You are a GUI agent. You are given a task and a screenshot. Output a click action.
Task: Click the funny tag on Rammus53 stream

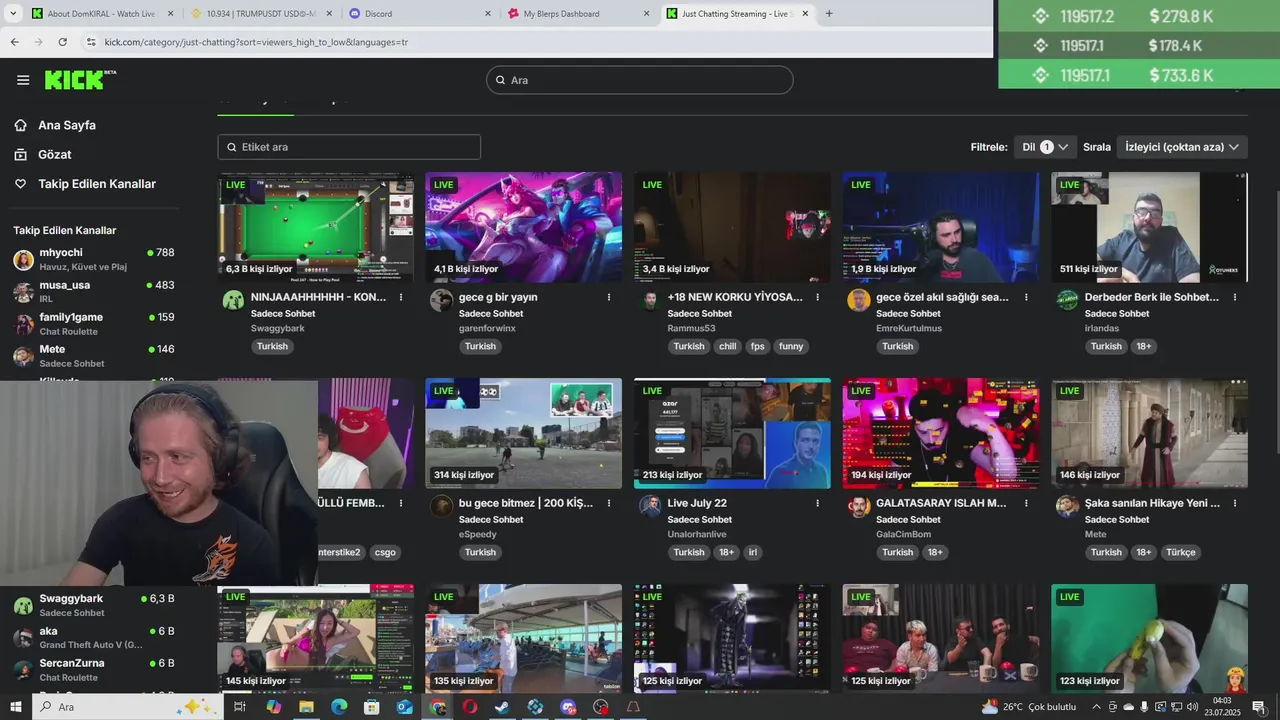(791, 346)
